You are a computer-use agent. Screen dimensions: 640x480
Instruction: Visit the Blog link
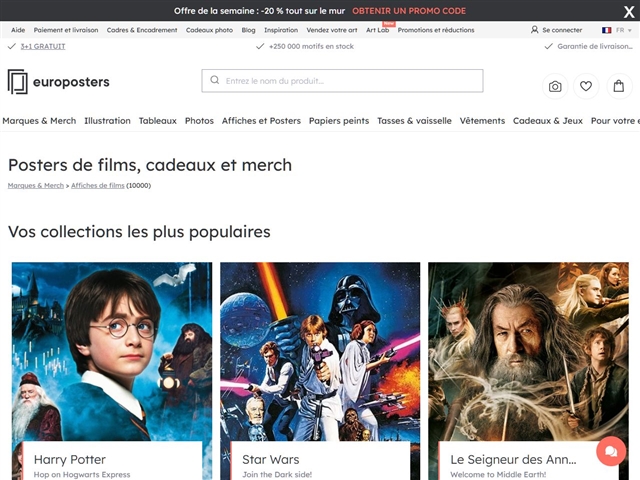249,30
